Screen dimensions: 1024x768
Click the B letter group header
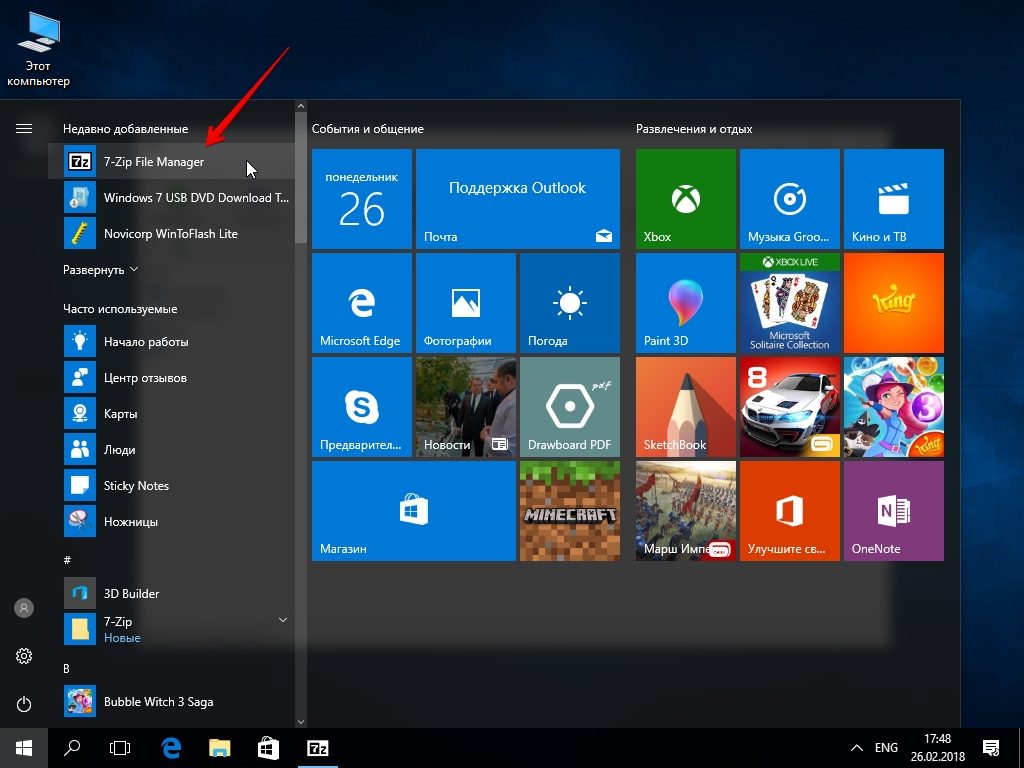click(x=67, y=668)
